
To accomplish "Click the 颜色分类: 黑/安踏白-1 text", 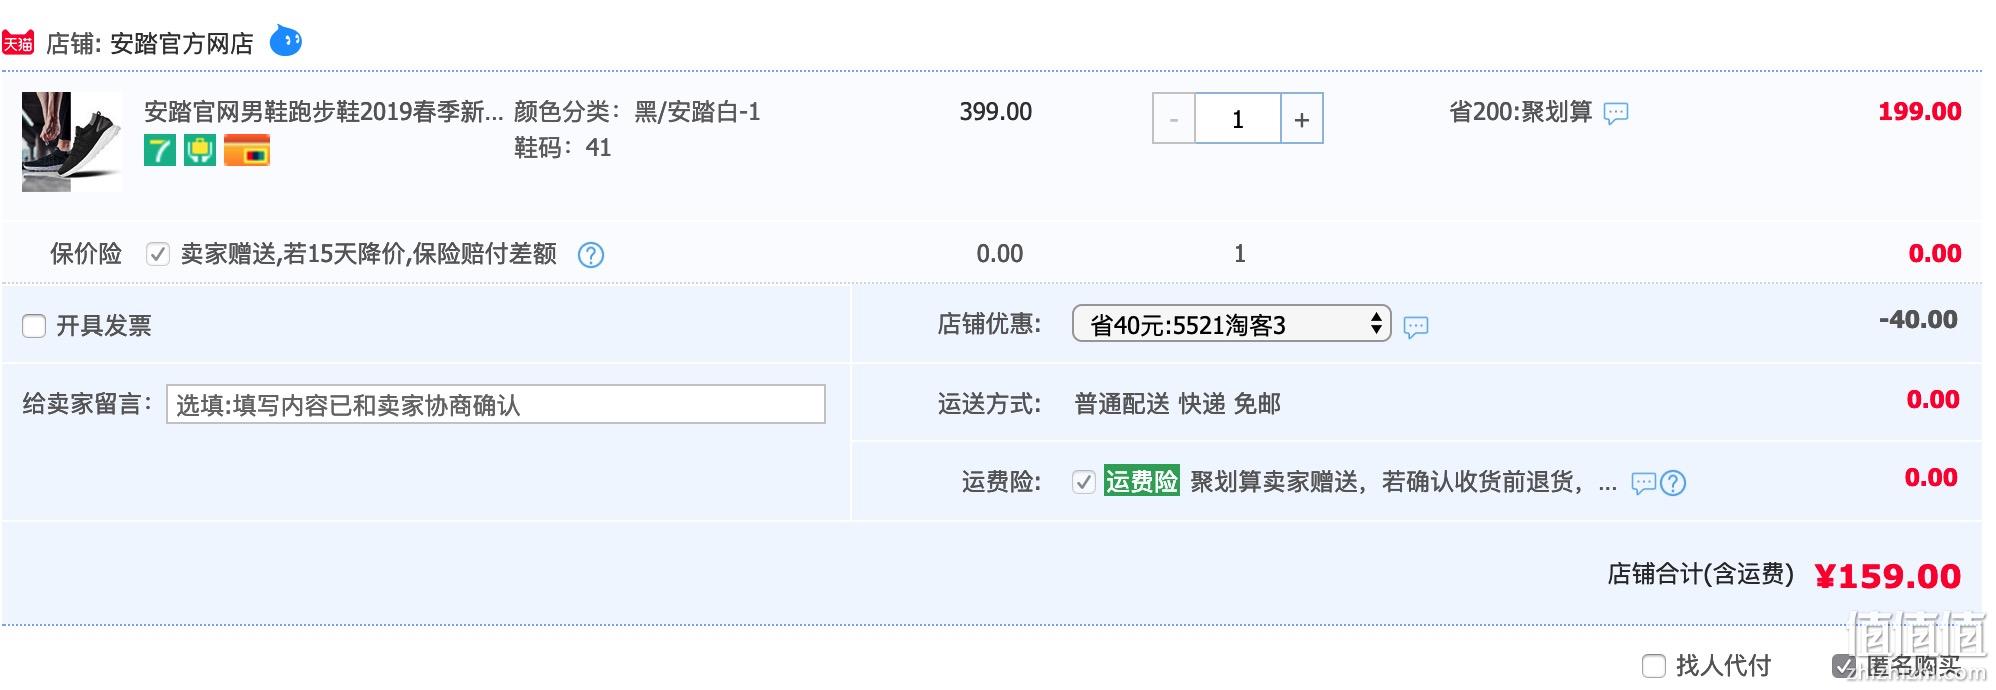I will coord(637,111).
